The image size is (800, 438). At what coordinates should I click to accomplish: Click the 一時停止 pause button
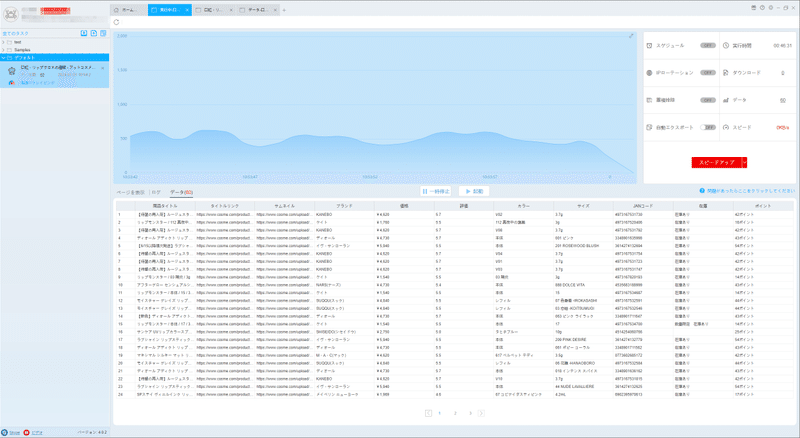436,191
